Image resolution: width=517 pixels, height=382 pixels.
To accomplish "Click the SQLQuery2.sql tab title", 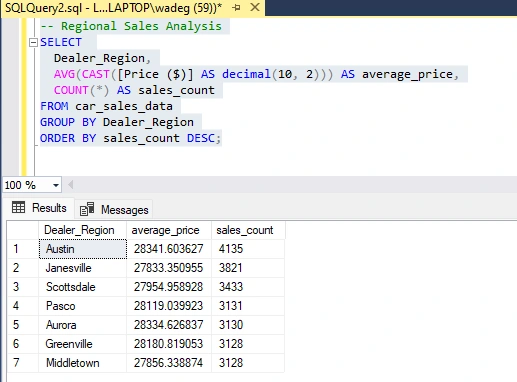I will 113,8.
